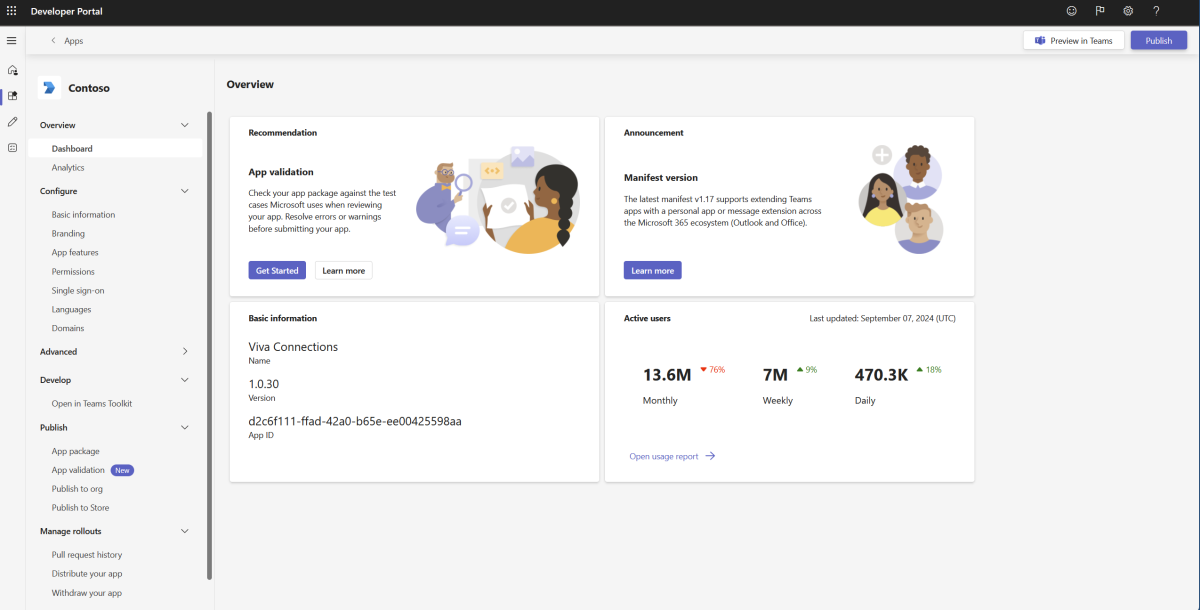
Task: Open usage report link
Action: [664, 456]
